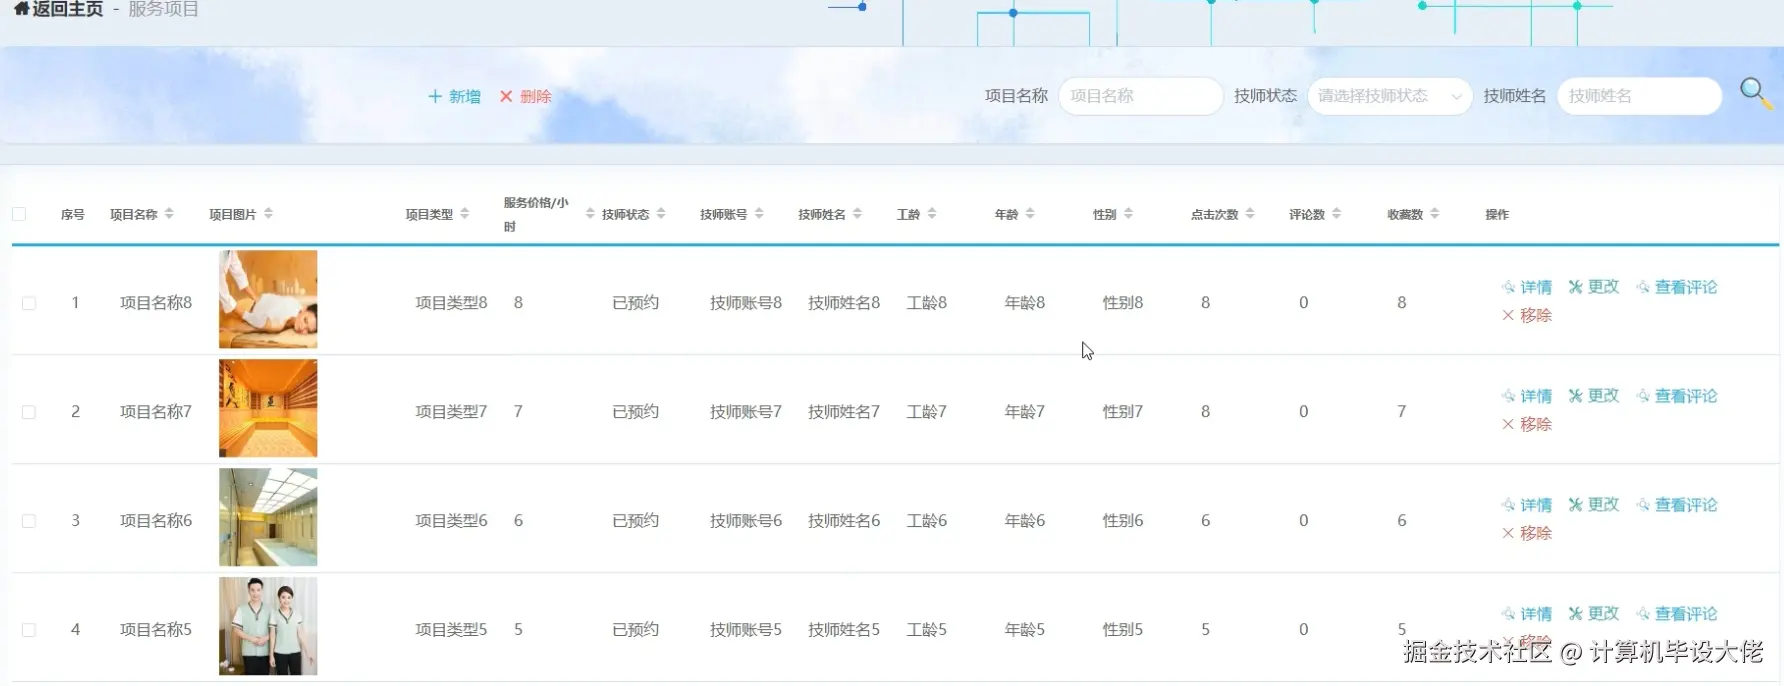The width and height of the screenshot is (1784, 686).
Task: Check the box for row 项目名称6
Action: [x=29, y=521]
